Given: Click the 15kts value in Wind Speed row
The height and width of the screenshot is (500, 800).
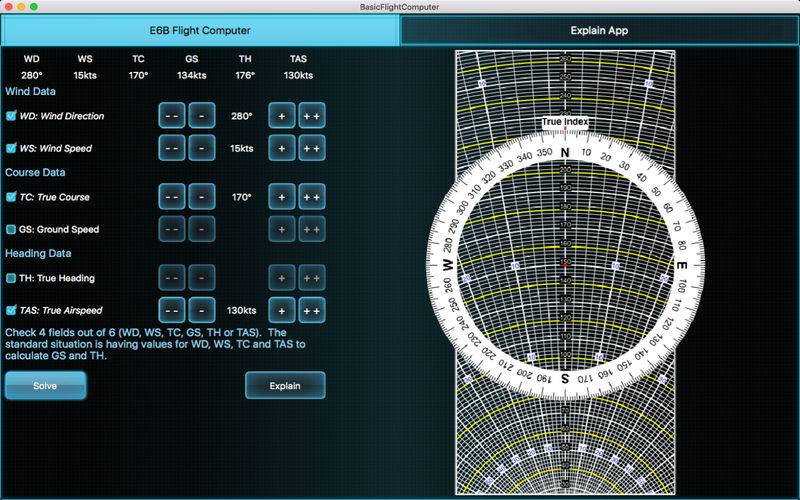Looking at the screenshot, I should 241,148.
